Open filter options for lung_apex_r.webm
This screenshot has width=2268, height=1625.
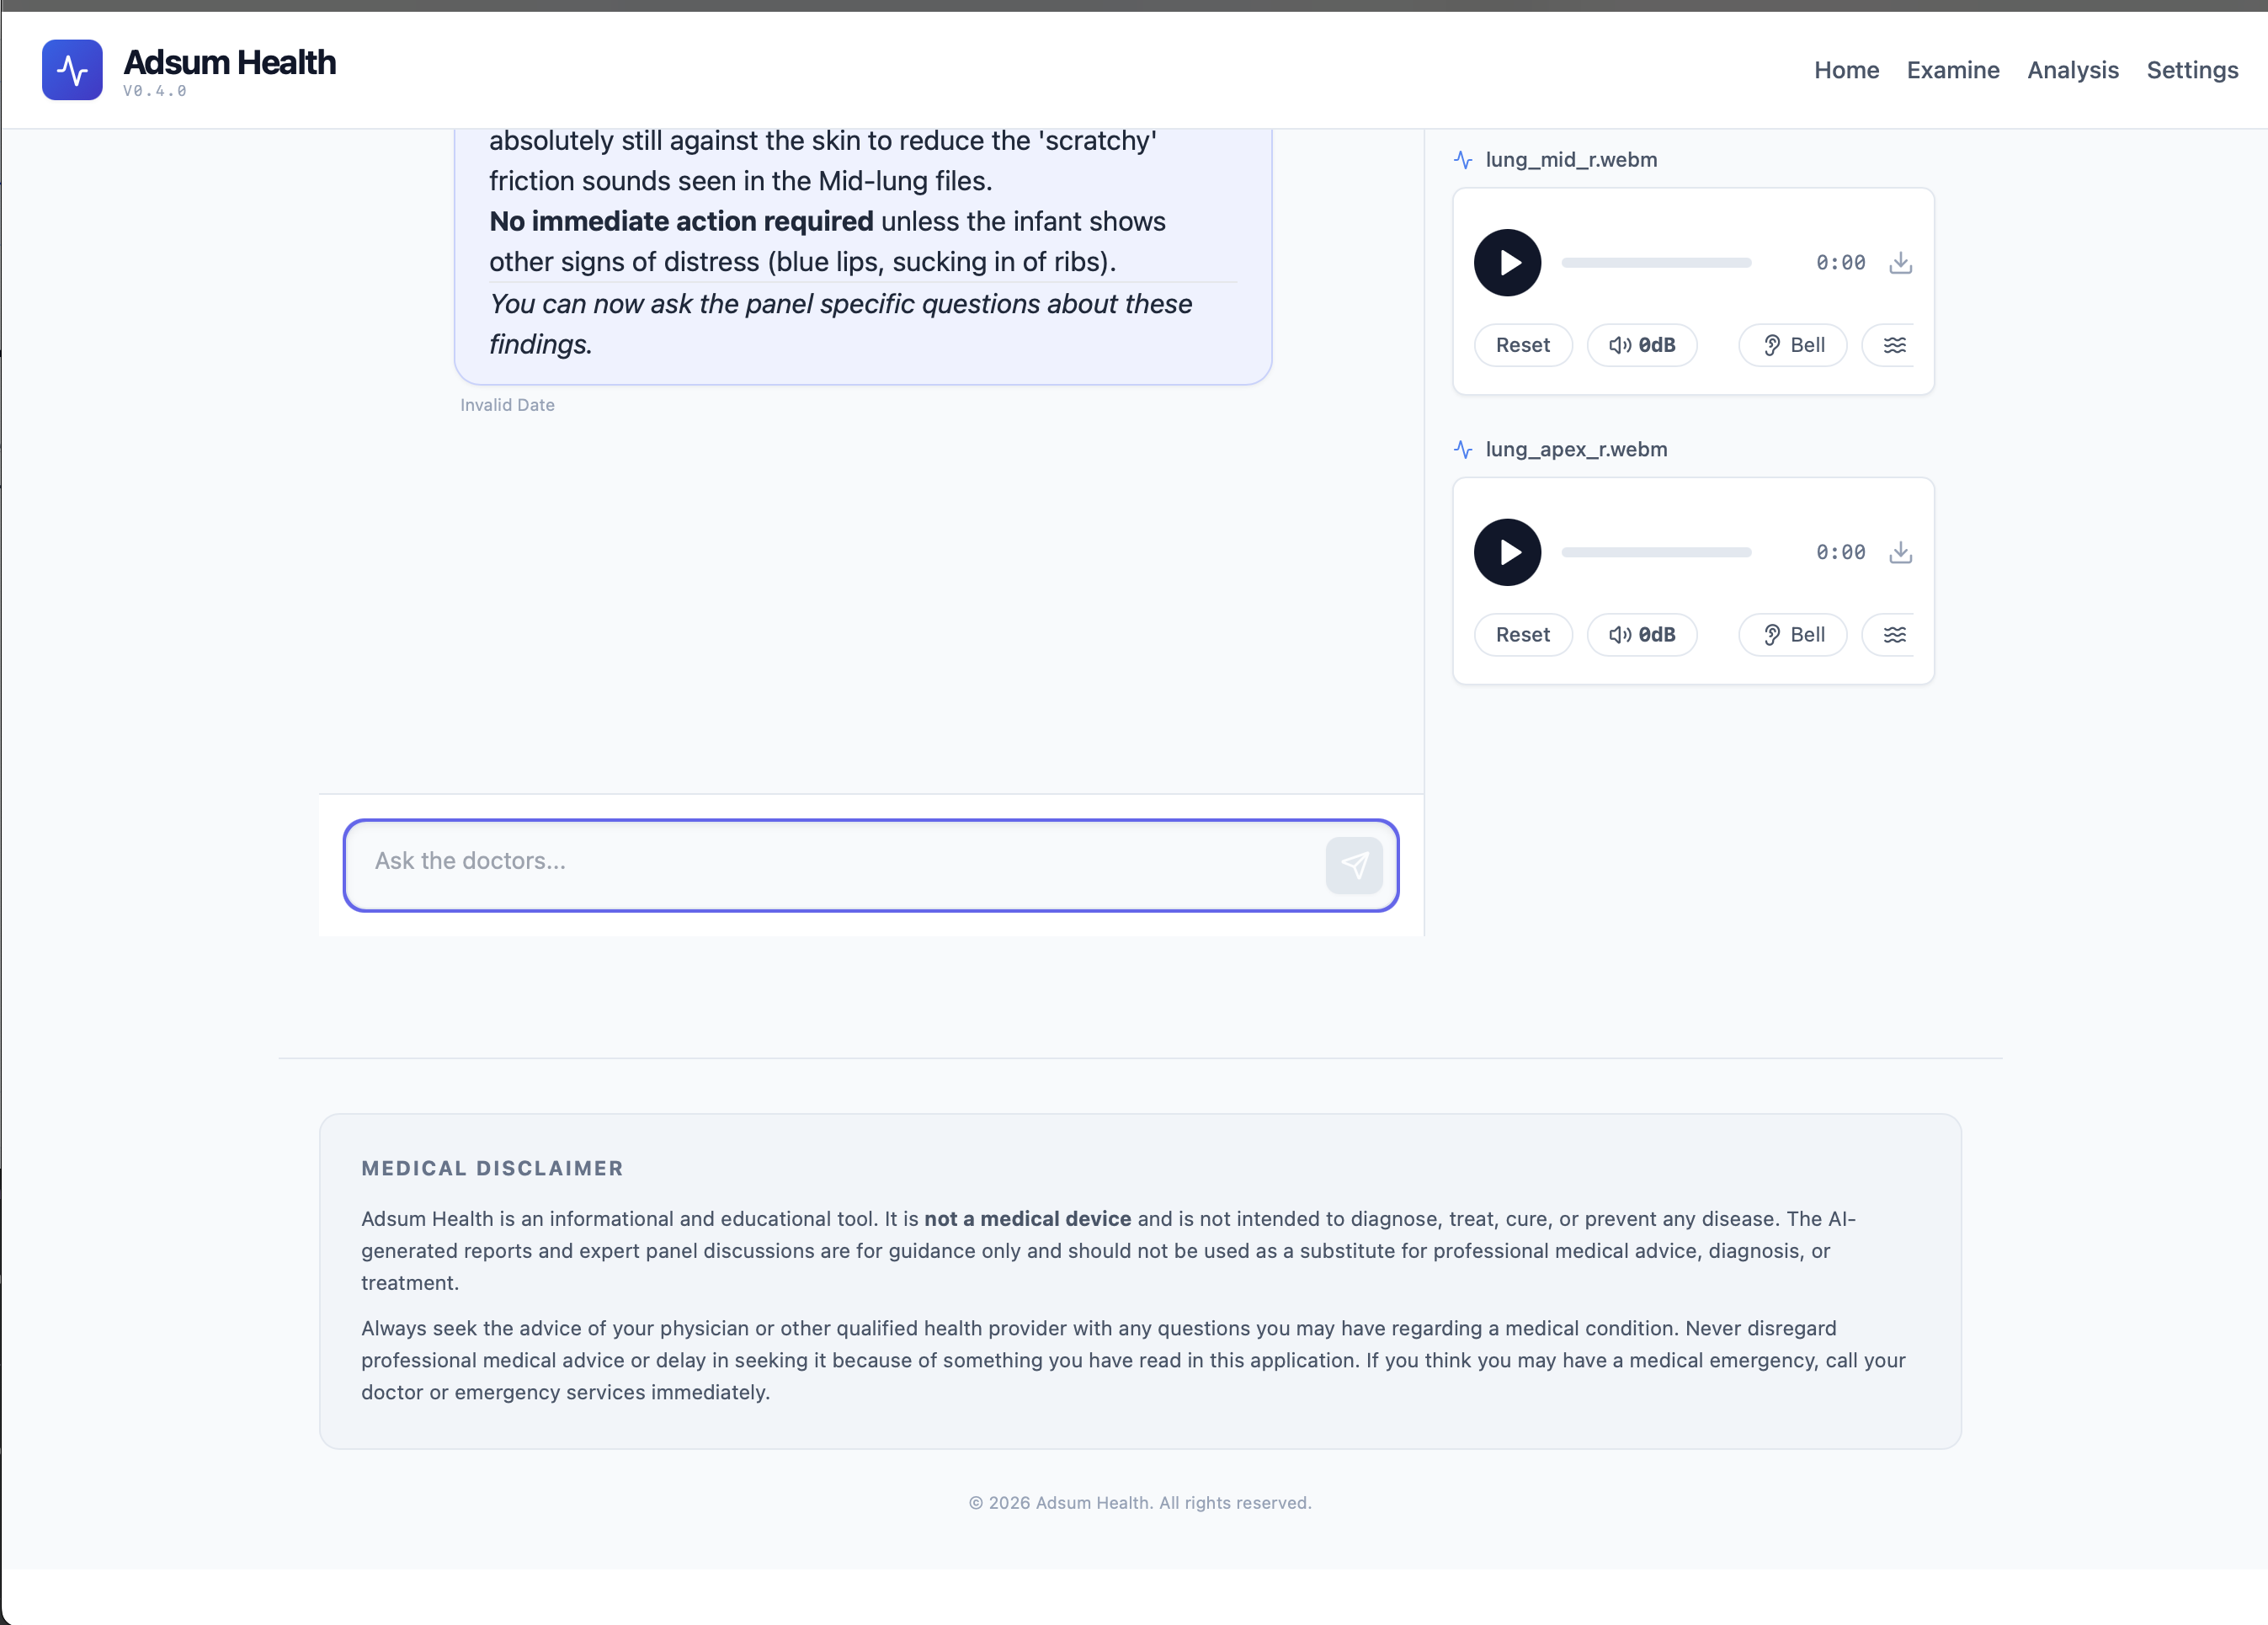[1893, 635]
